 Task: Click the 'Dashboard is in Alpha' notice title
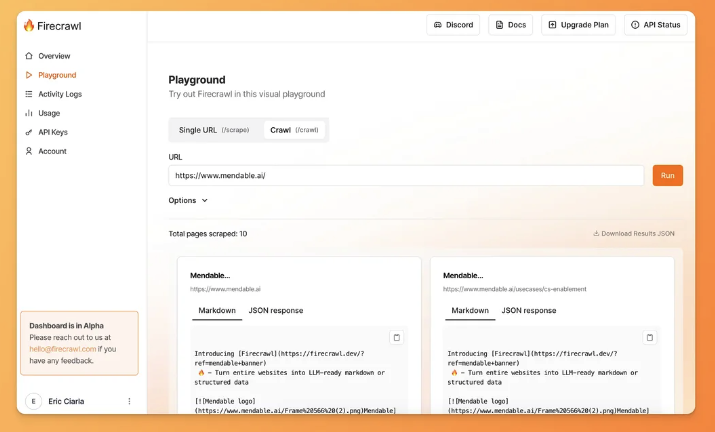(x=67, y=326)
